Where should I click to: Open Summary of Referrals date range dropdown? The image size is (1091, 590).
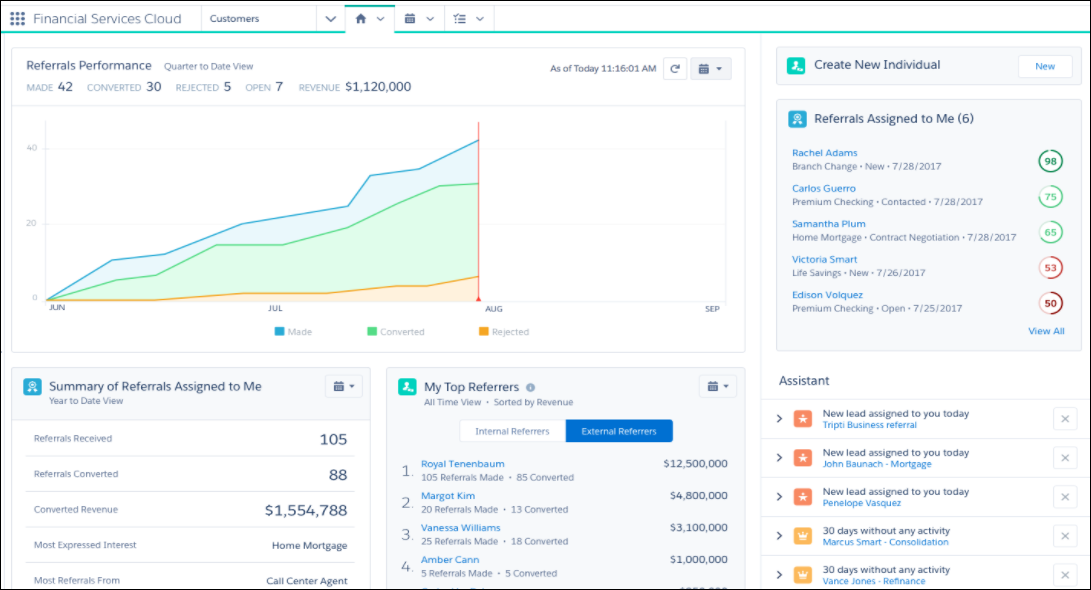[x=344, y=386]
